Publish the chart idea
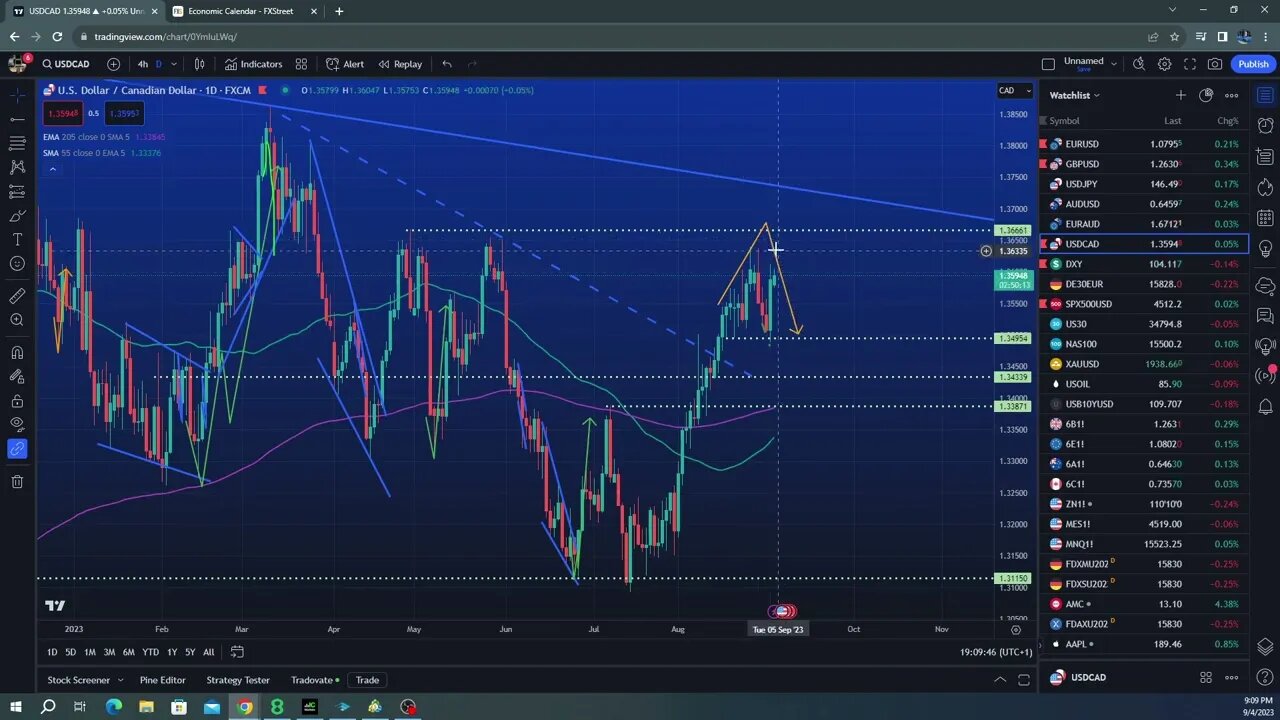This screenshot has width=1280, height=720. [x=1253, y=64]
